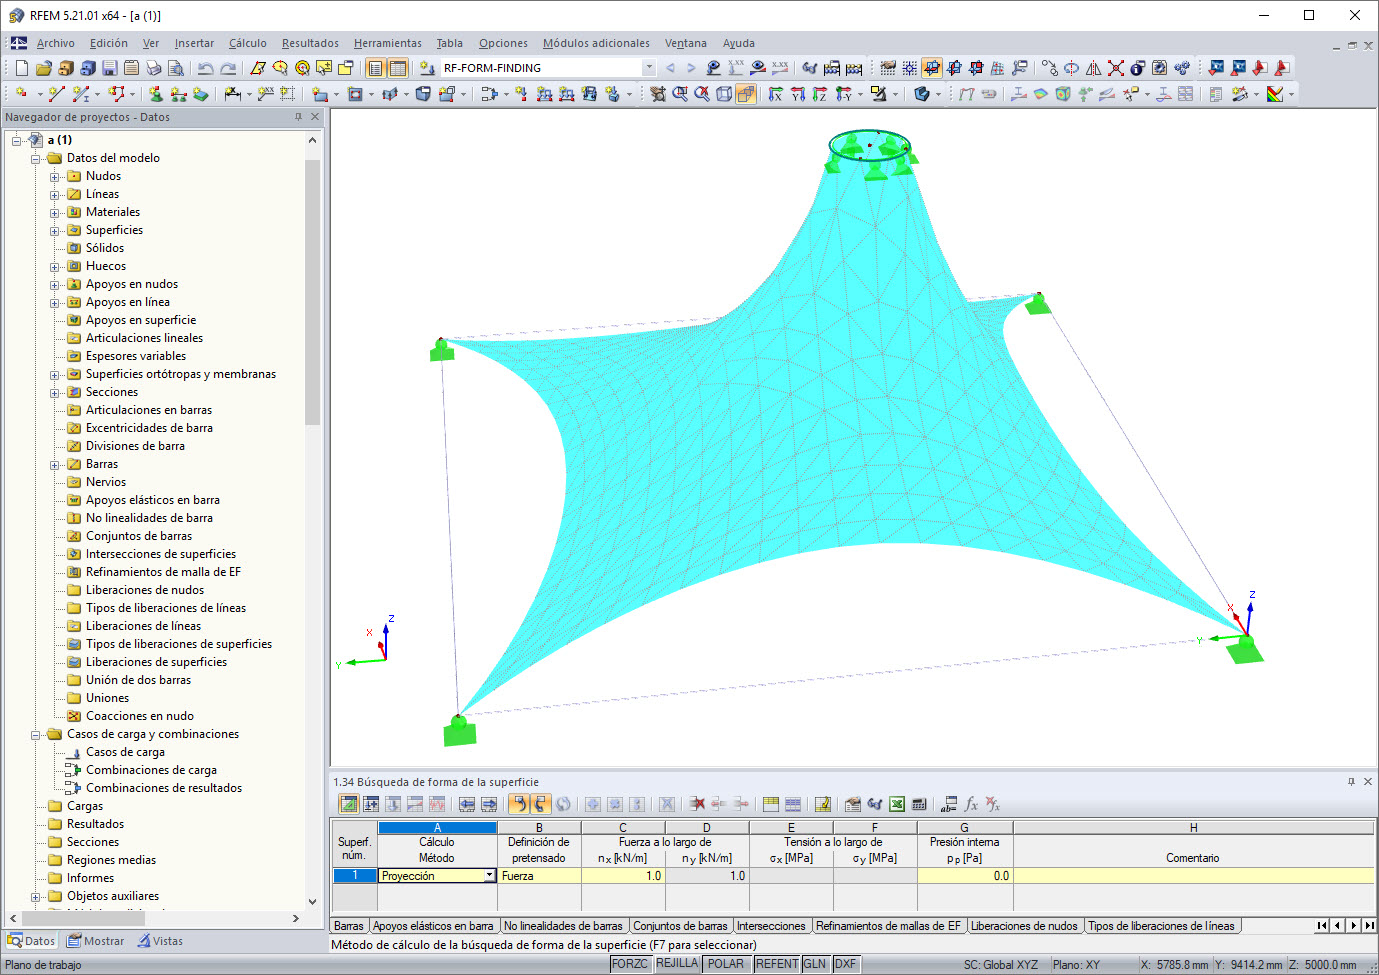
Task: Click the view in Y direction icon
Action: click(x=798, y=94)
